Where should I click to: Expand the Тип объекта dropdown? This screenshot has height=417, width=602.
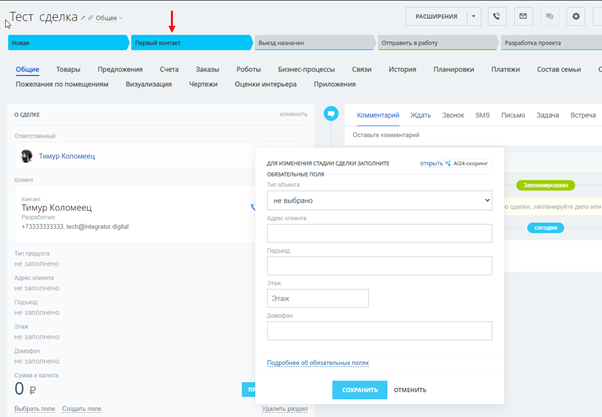pyautogui.click(x=379, y=200)
